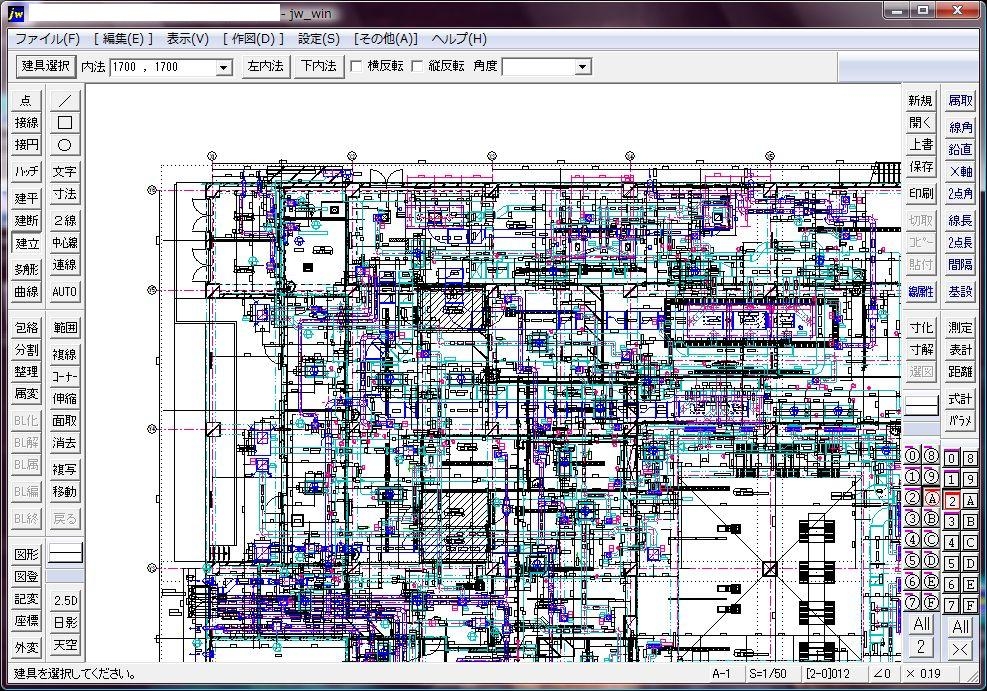The width and height of the screenshot is (987, 691).
Task: Pick the 移動 move tool
Action: [x=65, y=492]
